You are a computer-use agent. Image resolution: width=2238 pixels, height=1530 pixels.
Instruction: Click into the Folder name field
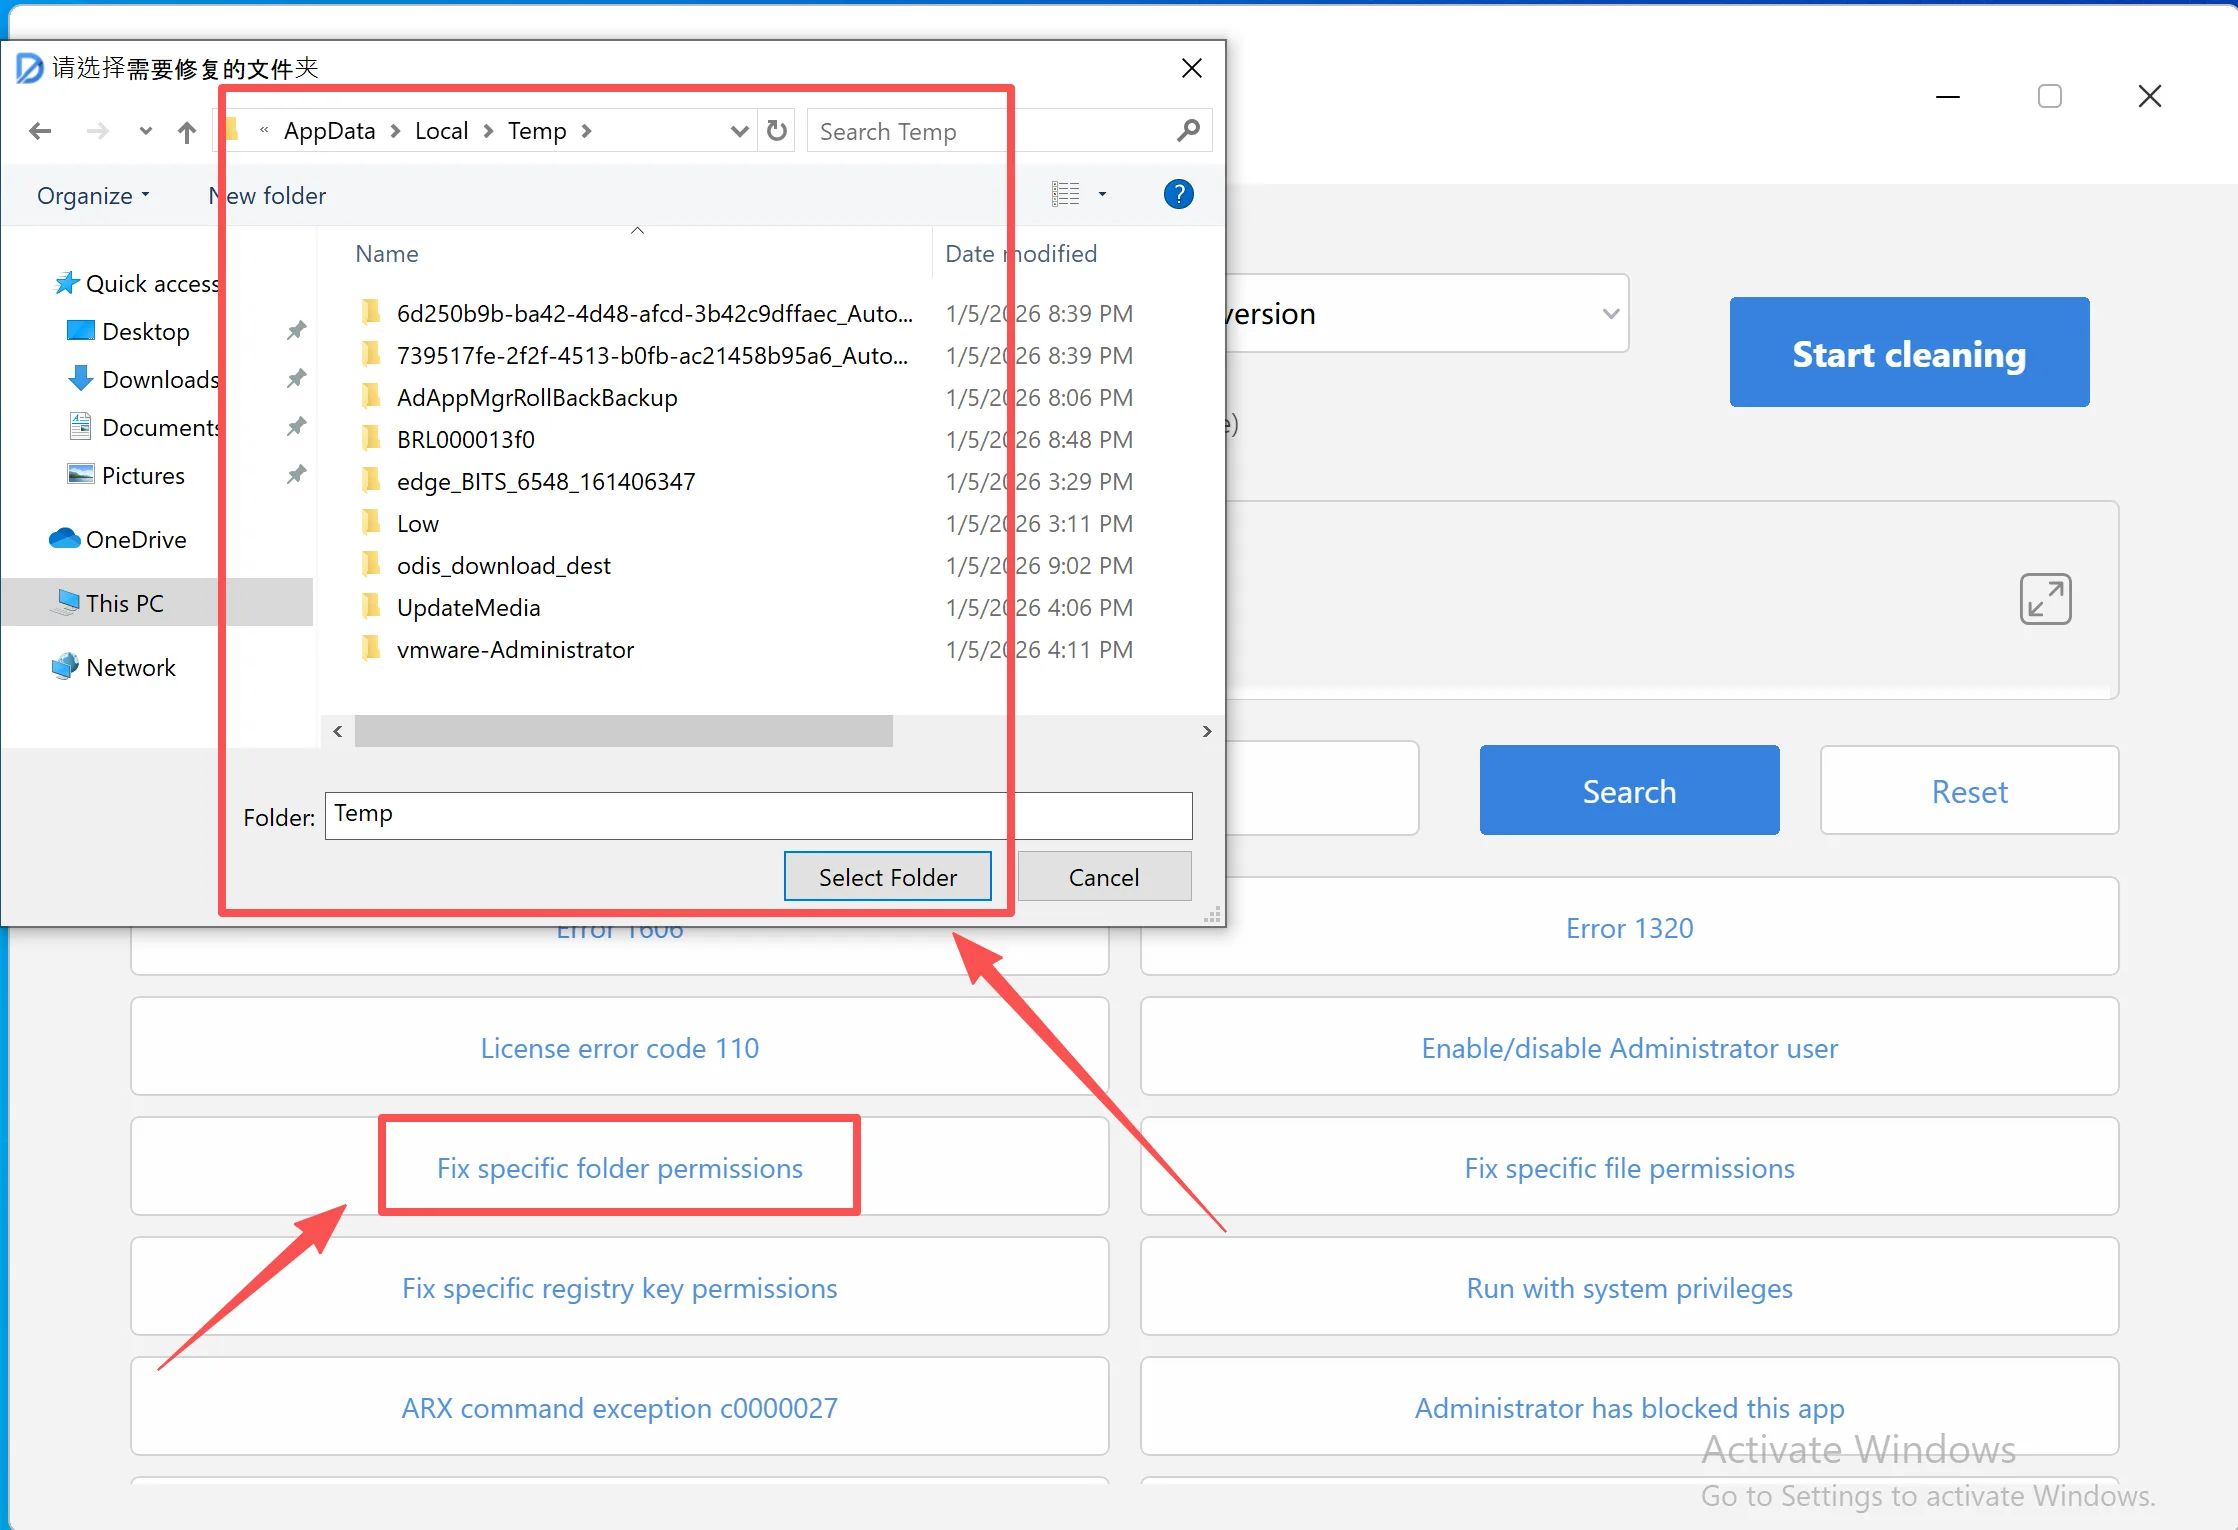tap(757, 815)
